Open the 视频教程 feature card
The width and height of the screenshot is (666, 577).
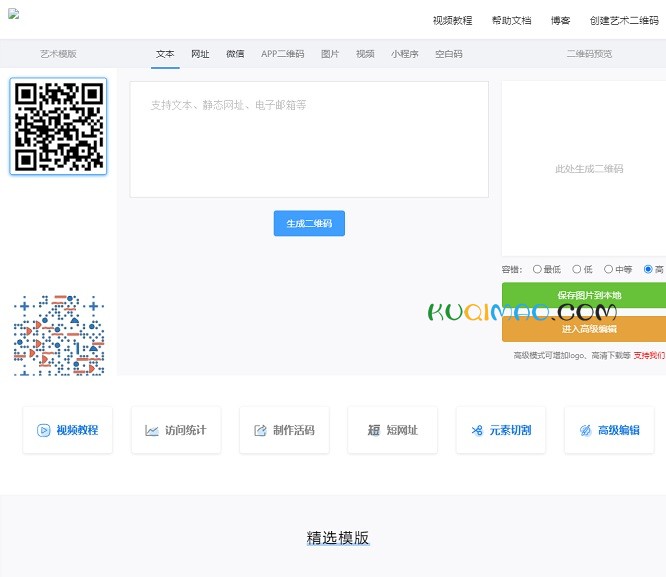click(68, 430)
